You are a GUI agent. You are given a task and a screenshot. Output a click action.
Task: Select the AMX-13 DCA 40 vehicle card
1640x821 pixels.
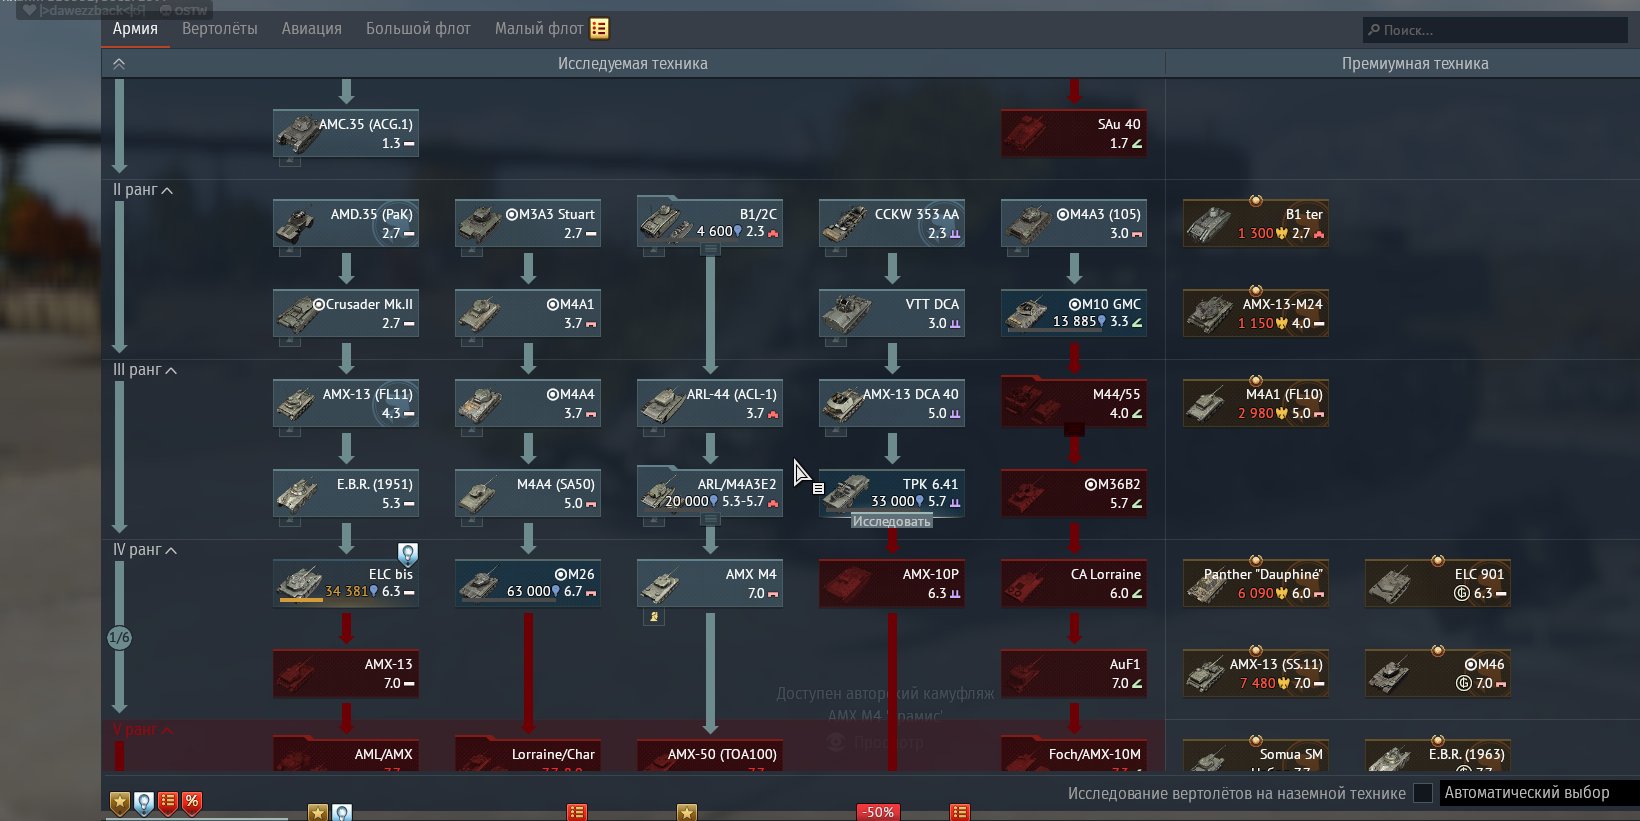892,403
